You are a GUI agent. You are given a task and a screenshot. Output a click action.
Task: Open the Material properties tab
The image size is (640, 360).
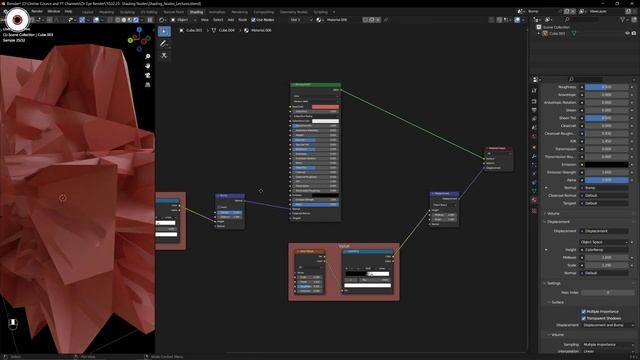tap(534, 200)
